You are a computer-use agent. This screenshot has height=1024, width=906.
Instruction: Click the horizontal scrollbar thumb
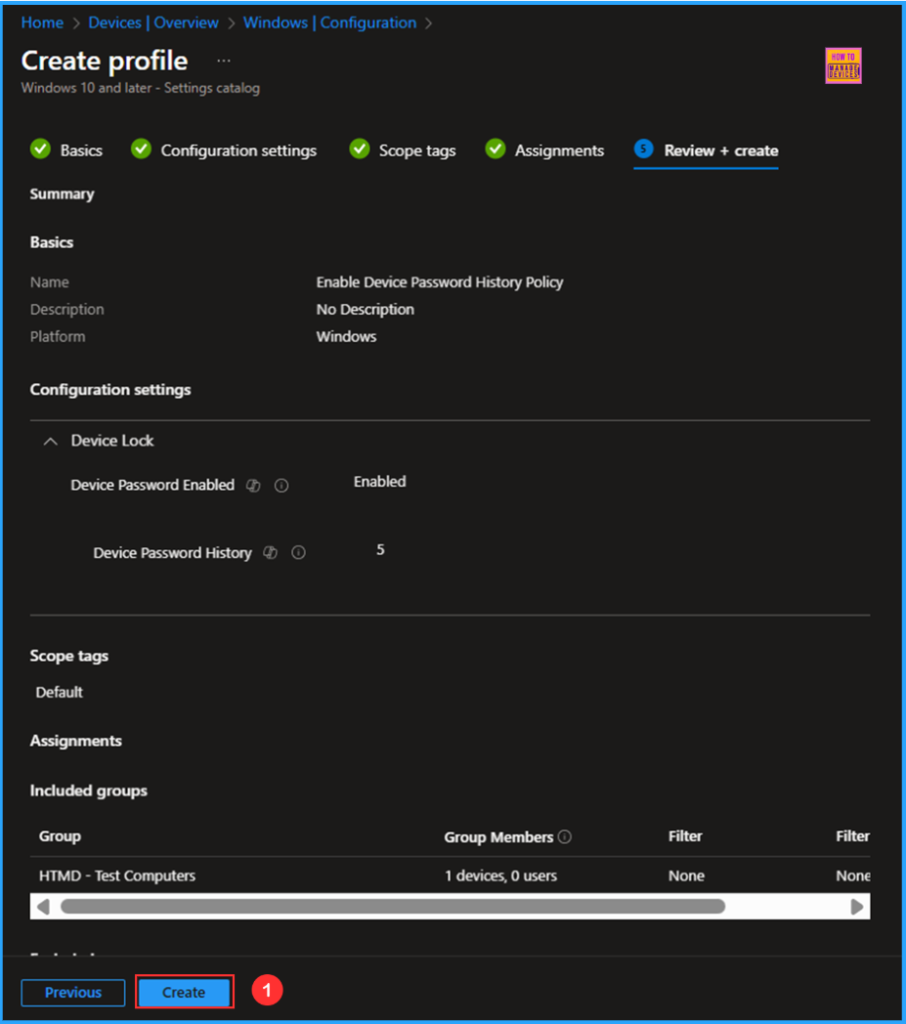coord(393,906)
